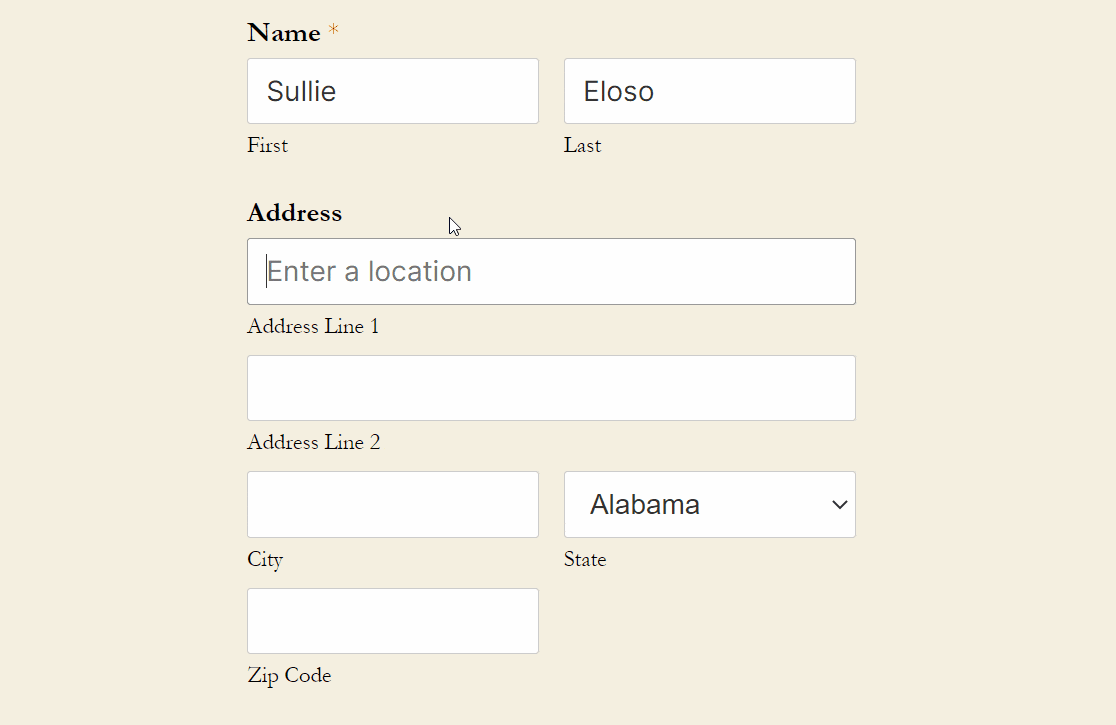Click the "Zip Code" sublabel text
The width and height of the screenshot is (1116, 725).
pos(289,676)
